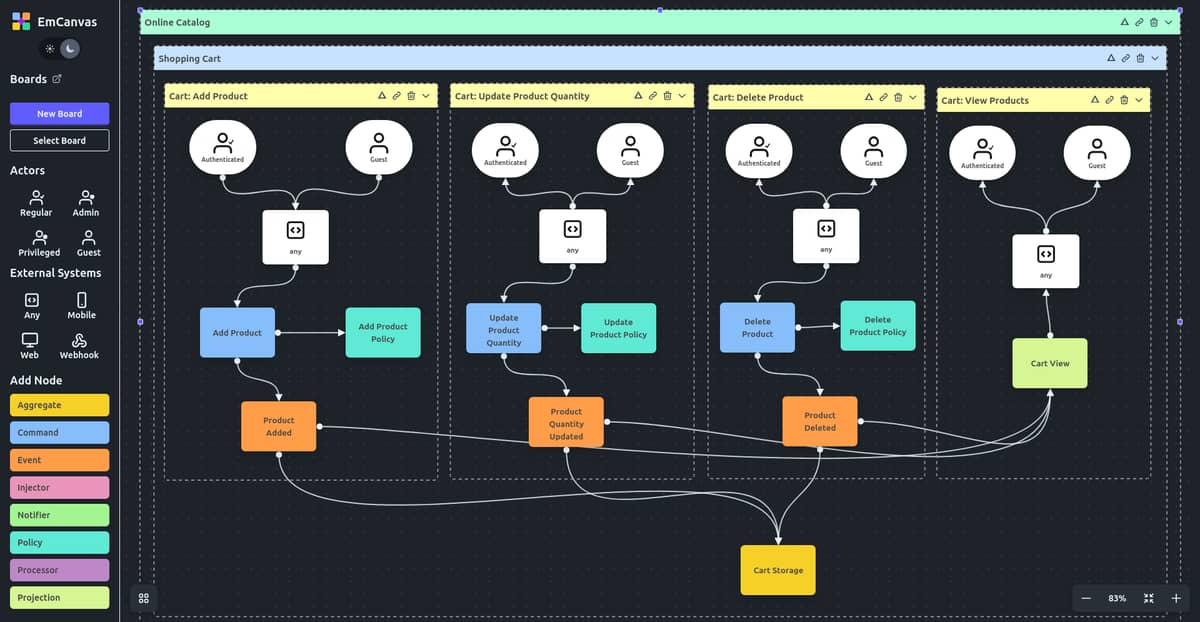1200x622 pixels.
Task: Zoom in with the plus control
Action: coord(1176,598)
